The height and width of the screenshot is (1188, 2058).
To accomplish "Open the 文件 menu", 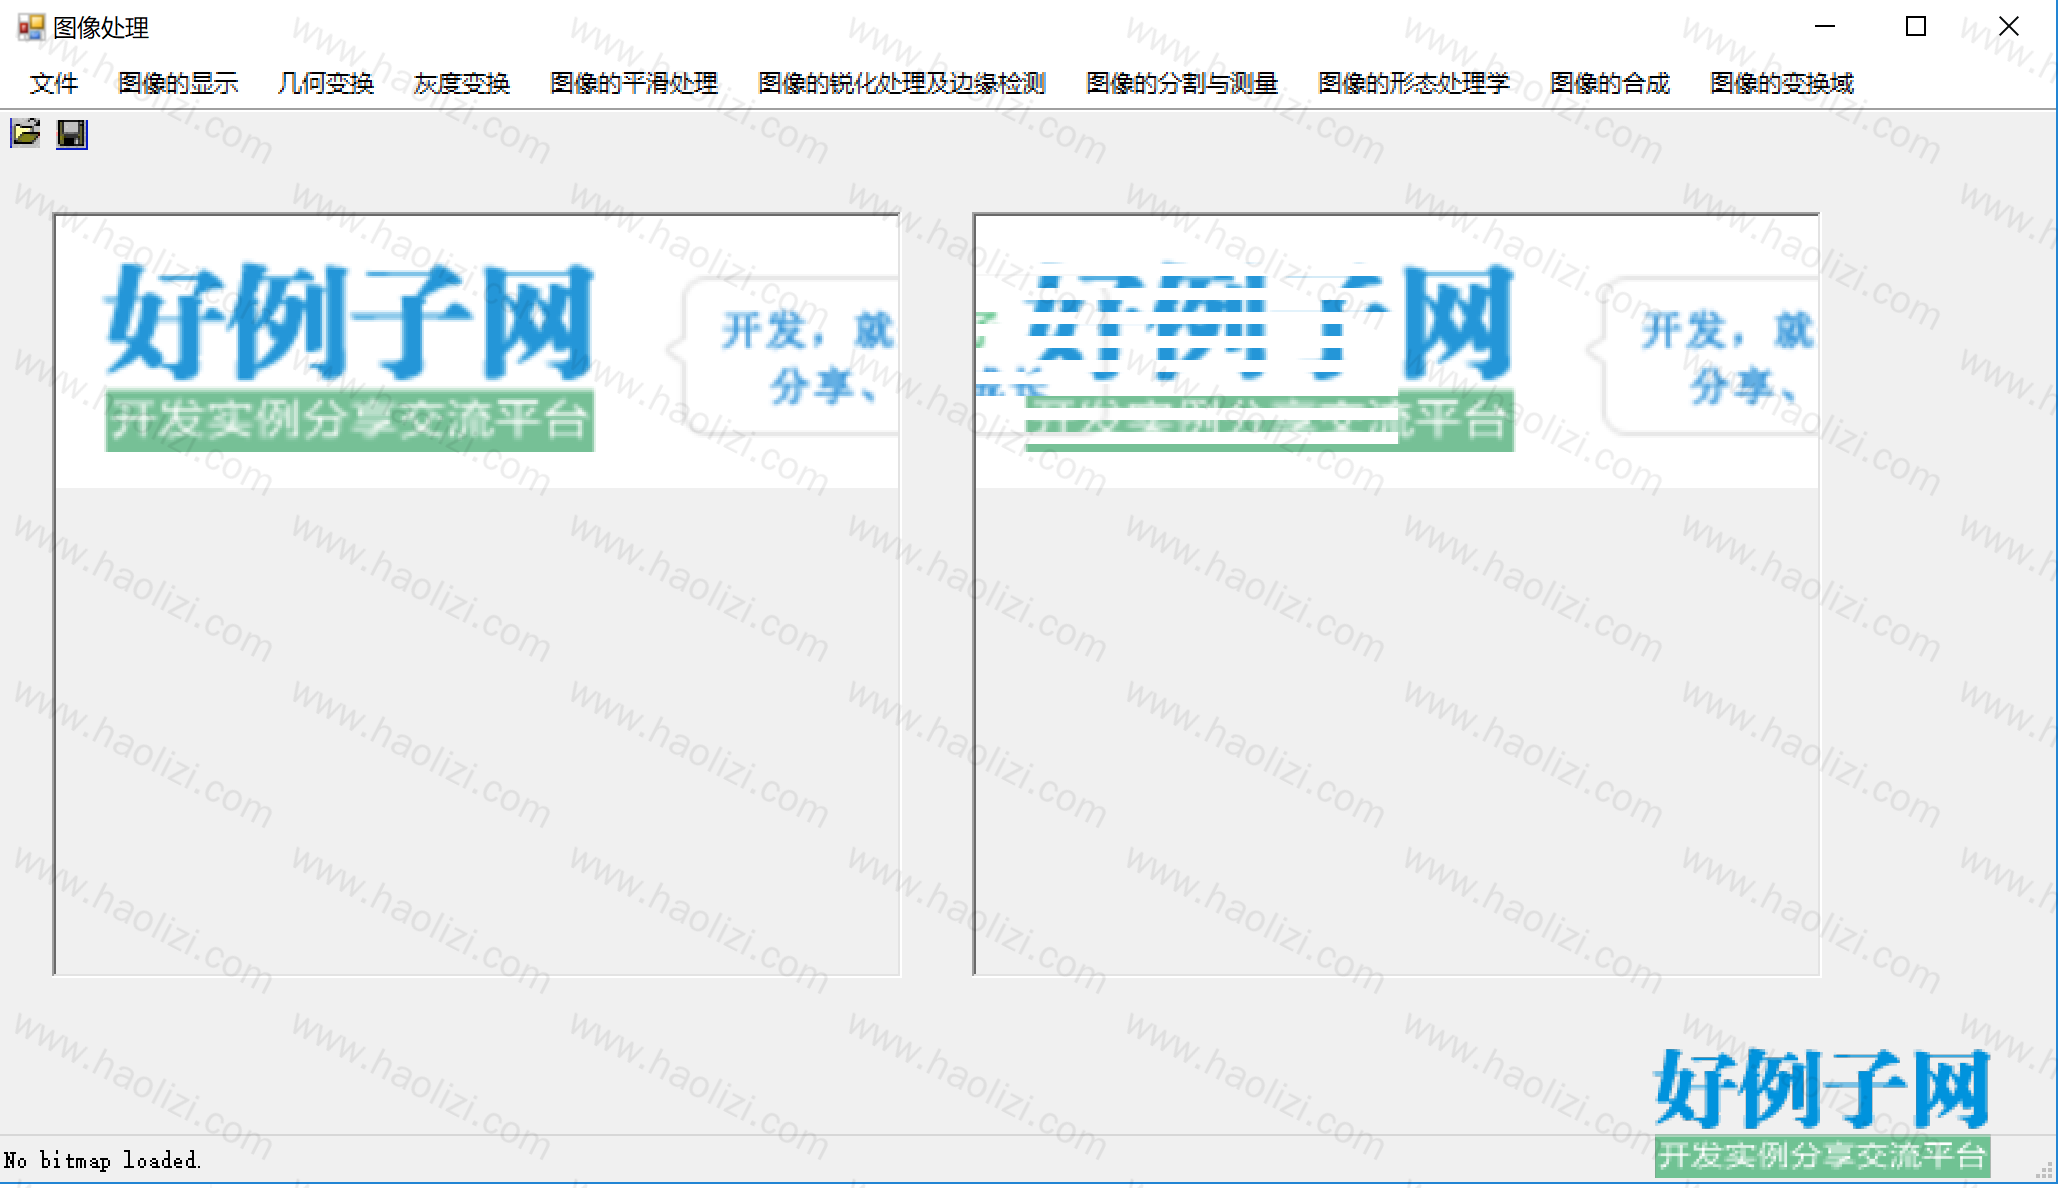I will (54, 83).
